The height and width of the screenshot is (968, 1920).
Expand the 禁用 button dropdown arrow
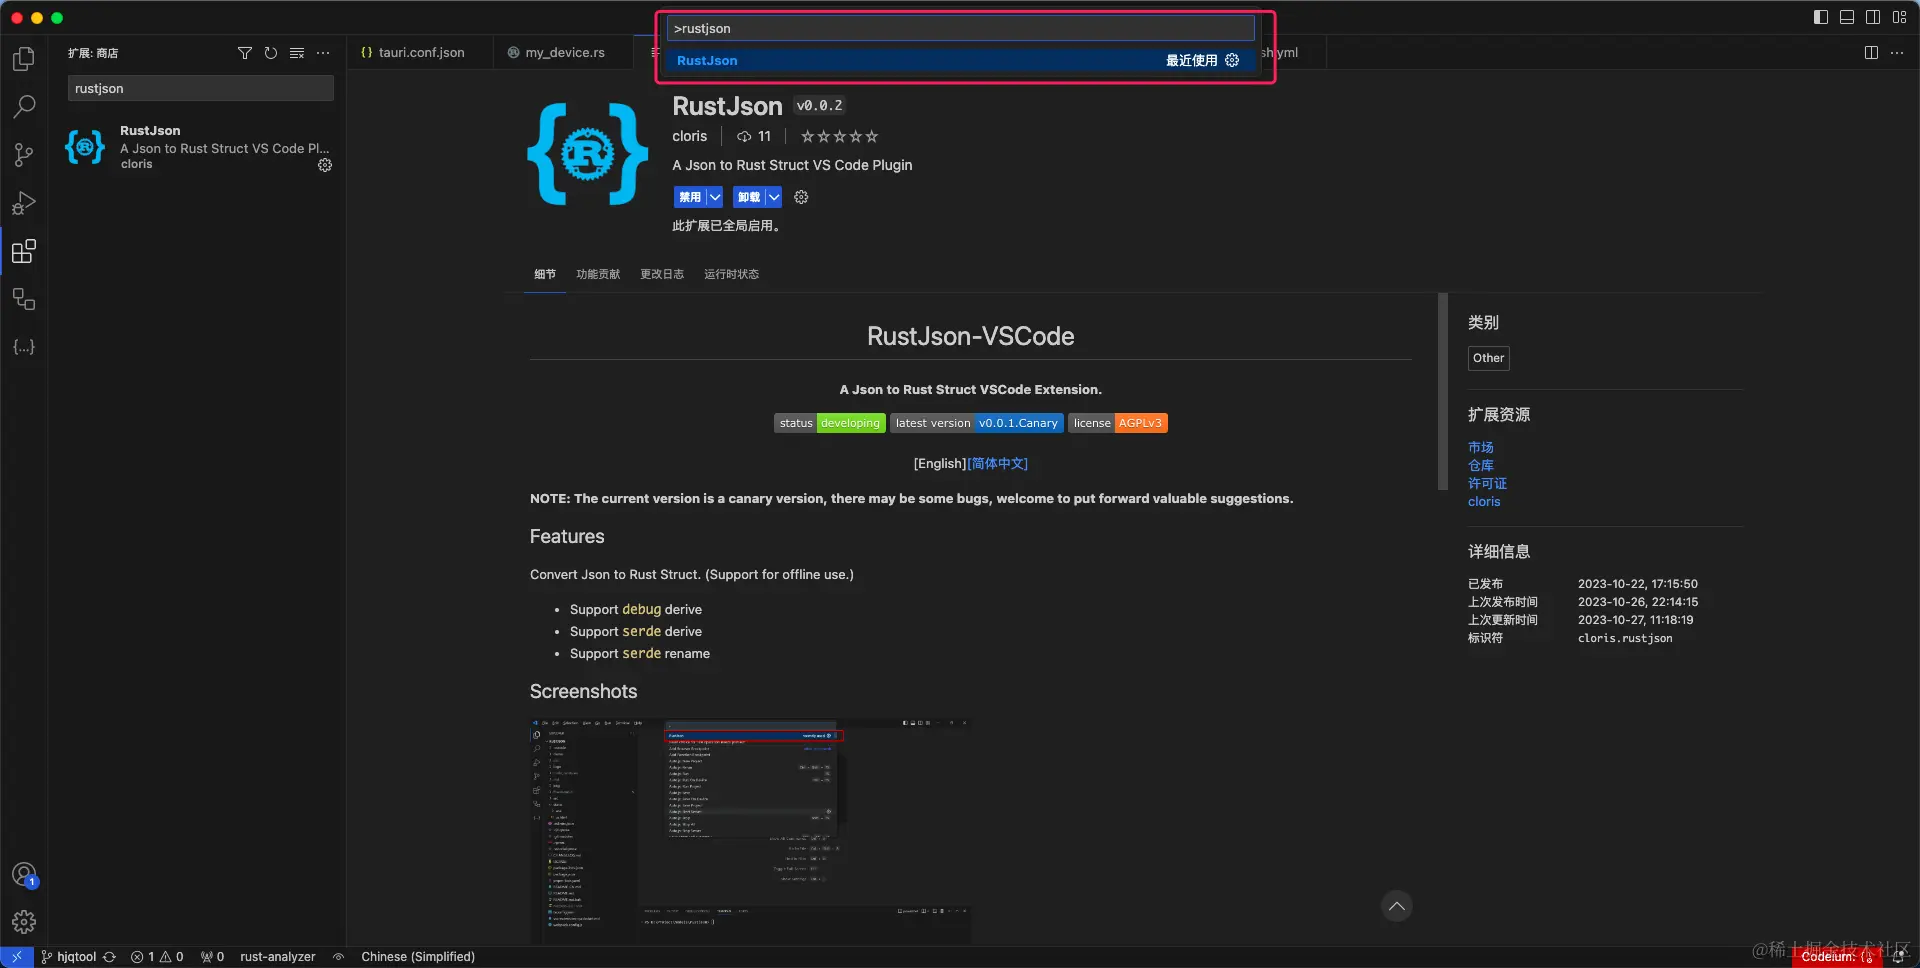point(715,197)
